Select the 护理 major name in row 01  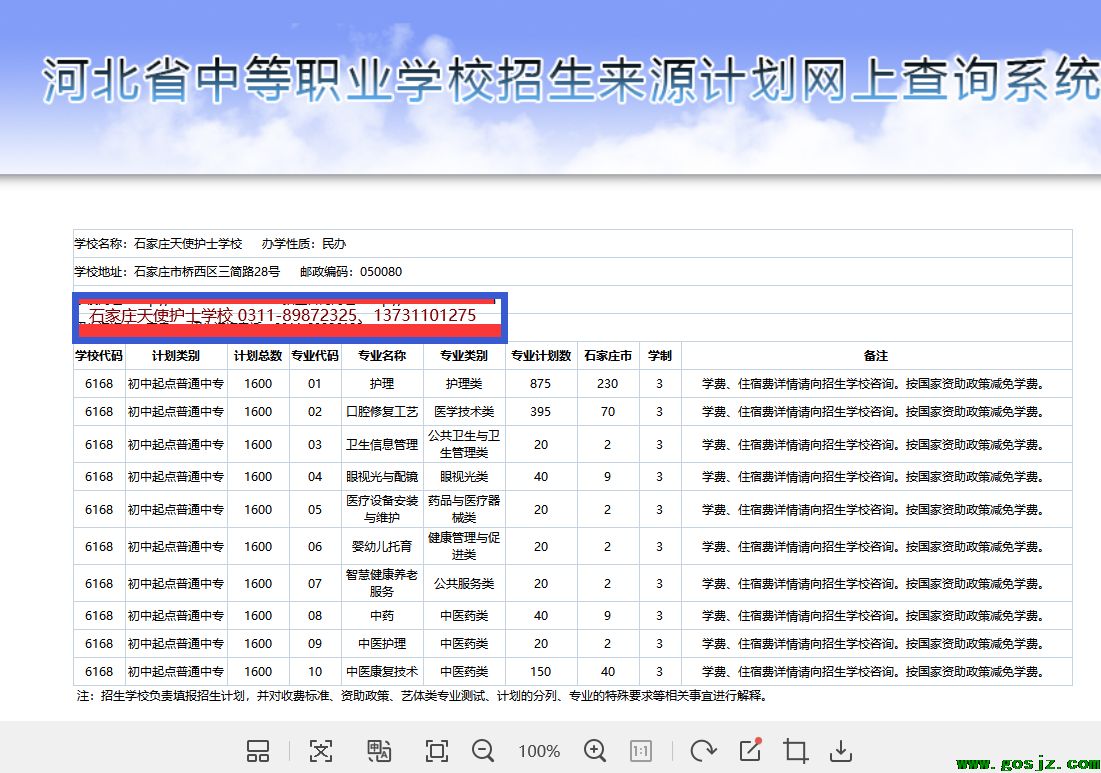coord(382,384)
